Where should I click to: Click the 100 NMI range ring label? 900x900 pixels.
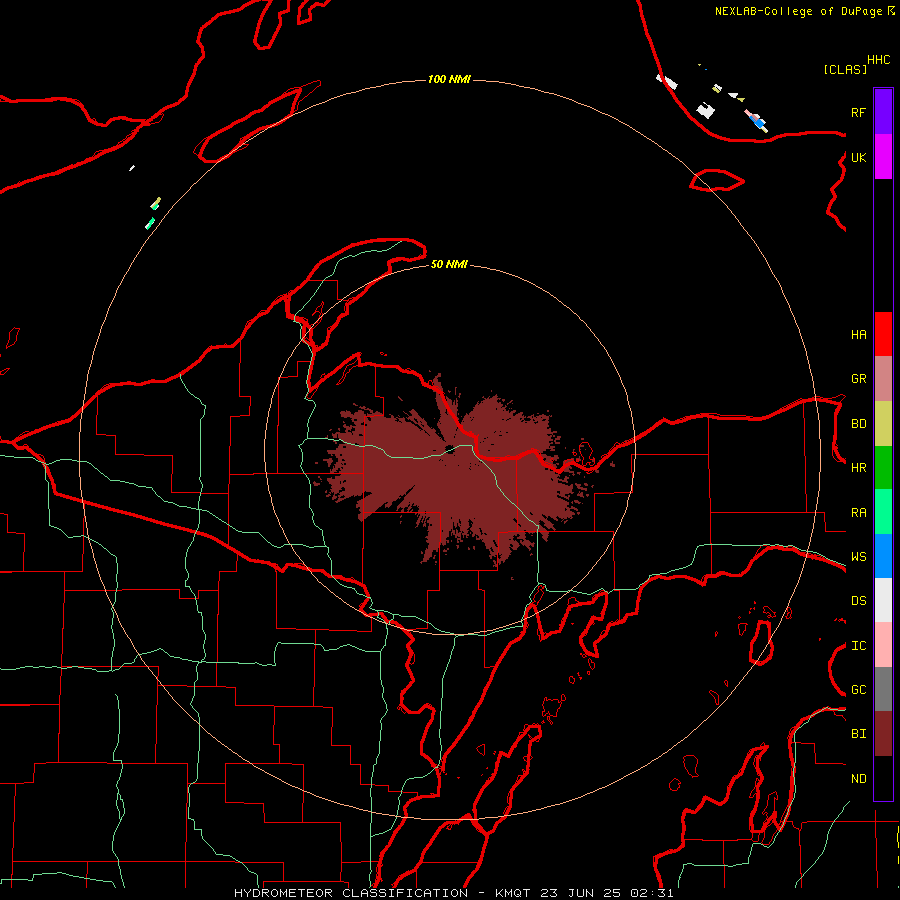click(449, 79)
